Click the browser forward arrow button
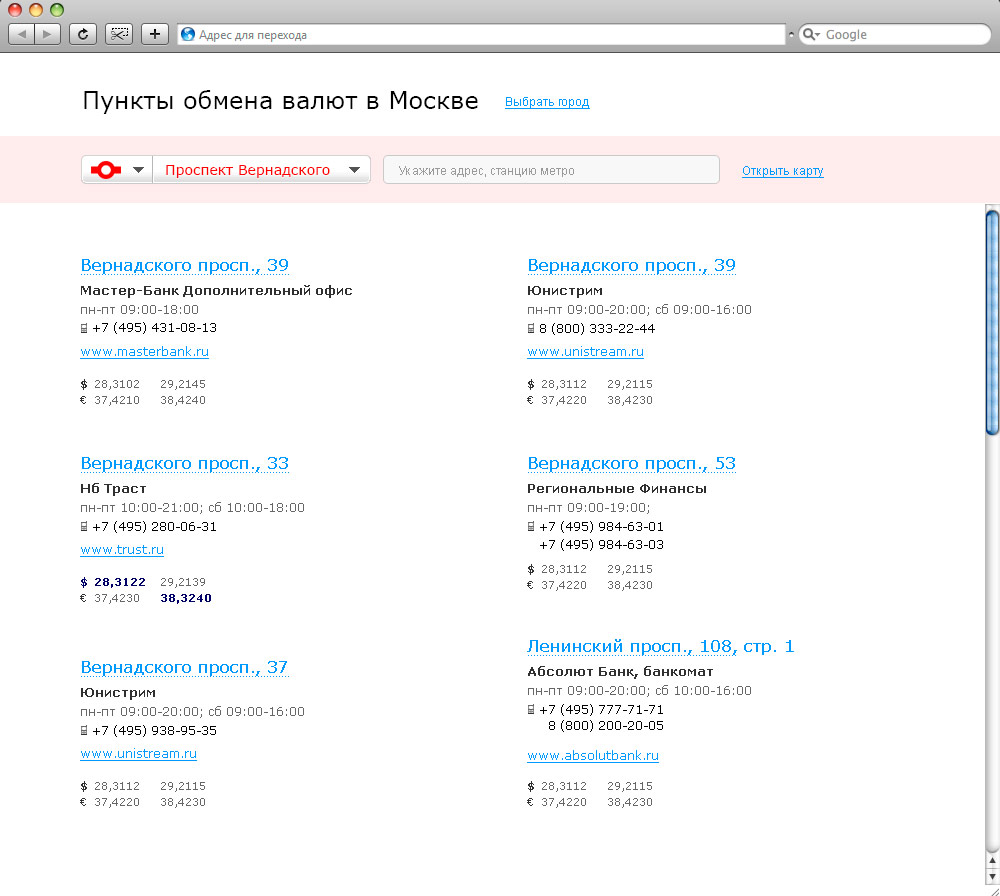1000x896 pixels. click(48, 34)
